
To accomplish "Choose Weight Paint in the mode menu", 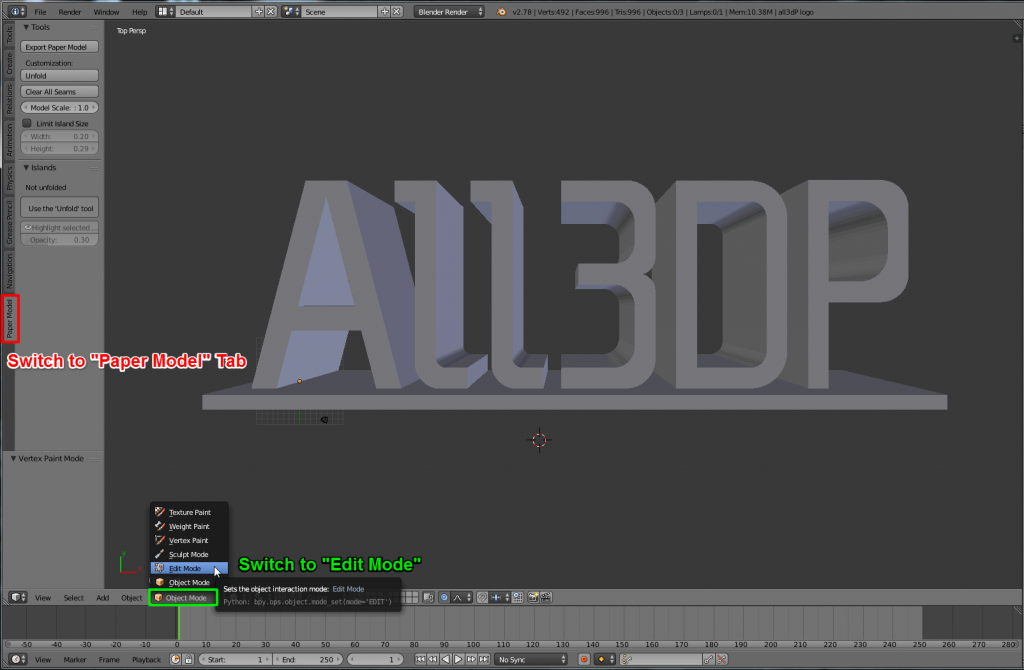I will tap(188, 526).
